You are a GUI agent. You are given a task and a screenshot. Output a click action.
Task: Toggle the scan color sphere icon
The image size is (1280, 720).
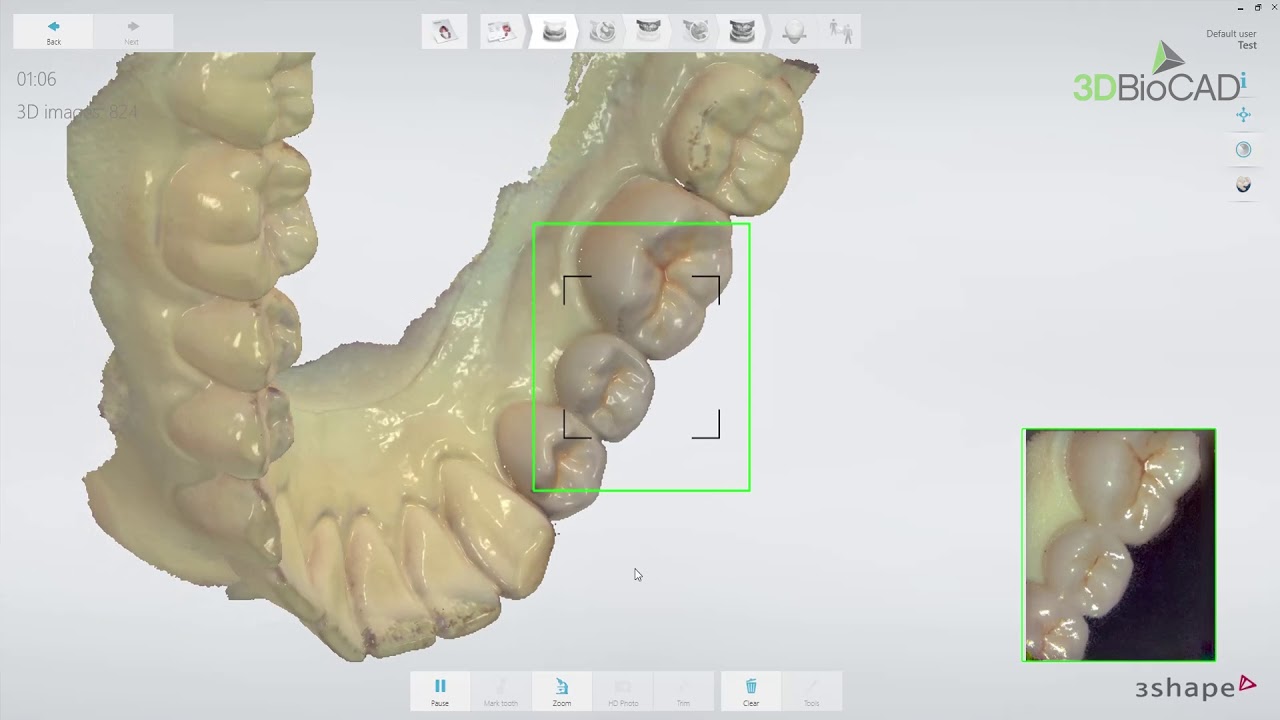pos(1243,150)
